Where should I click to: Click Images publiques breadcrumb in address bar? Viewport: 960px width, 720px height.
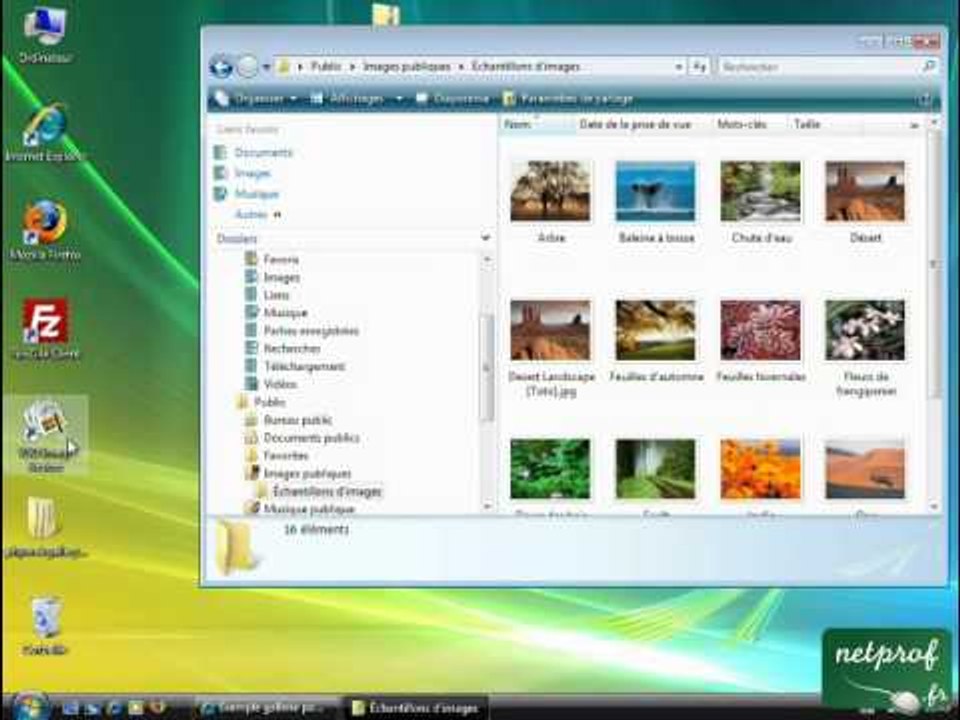(x=407, y=66)
